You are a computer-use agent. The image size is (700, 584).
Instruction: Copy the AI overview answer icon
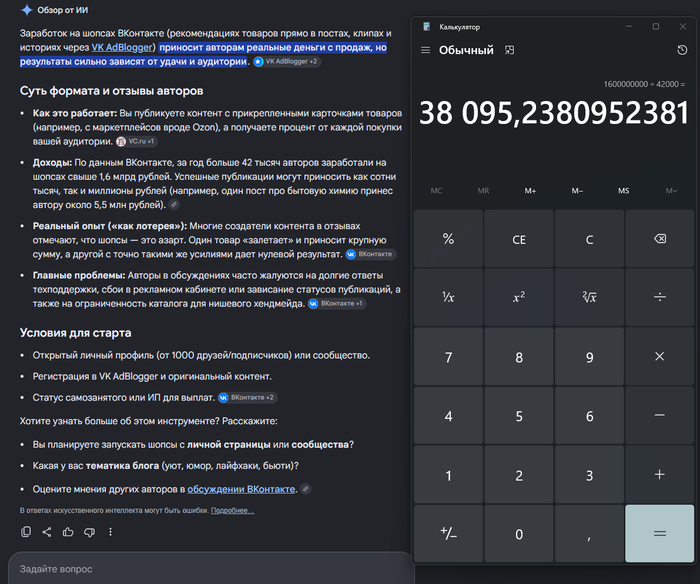pyautogui.click(x=26, y=532)
